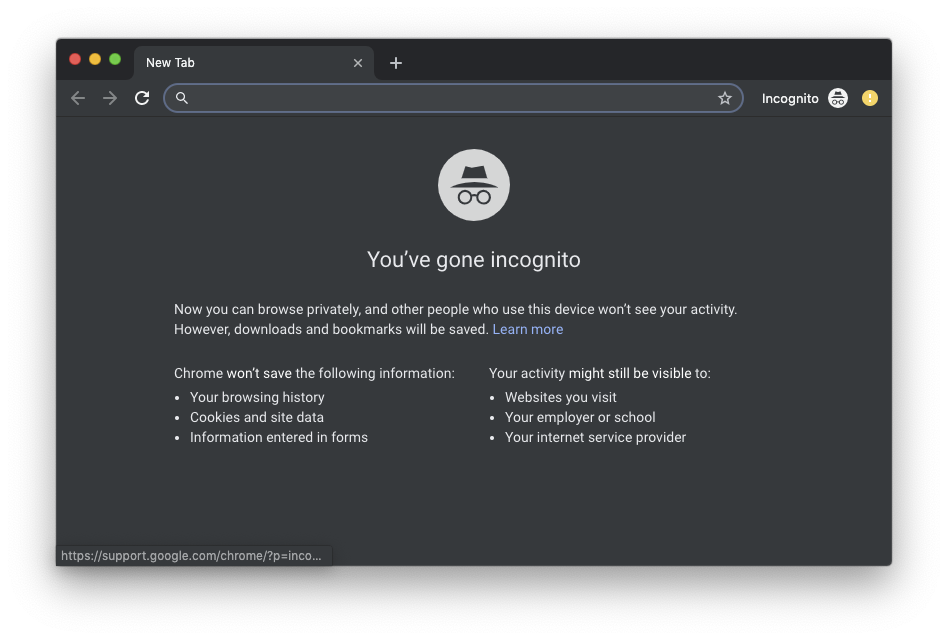Screen dimensions: 948x640
Task: Close the New Tab tab
Action: click(x=358, y=63)
